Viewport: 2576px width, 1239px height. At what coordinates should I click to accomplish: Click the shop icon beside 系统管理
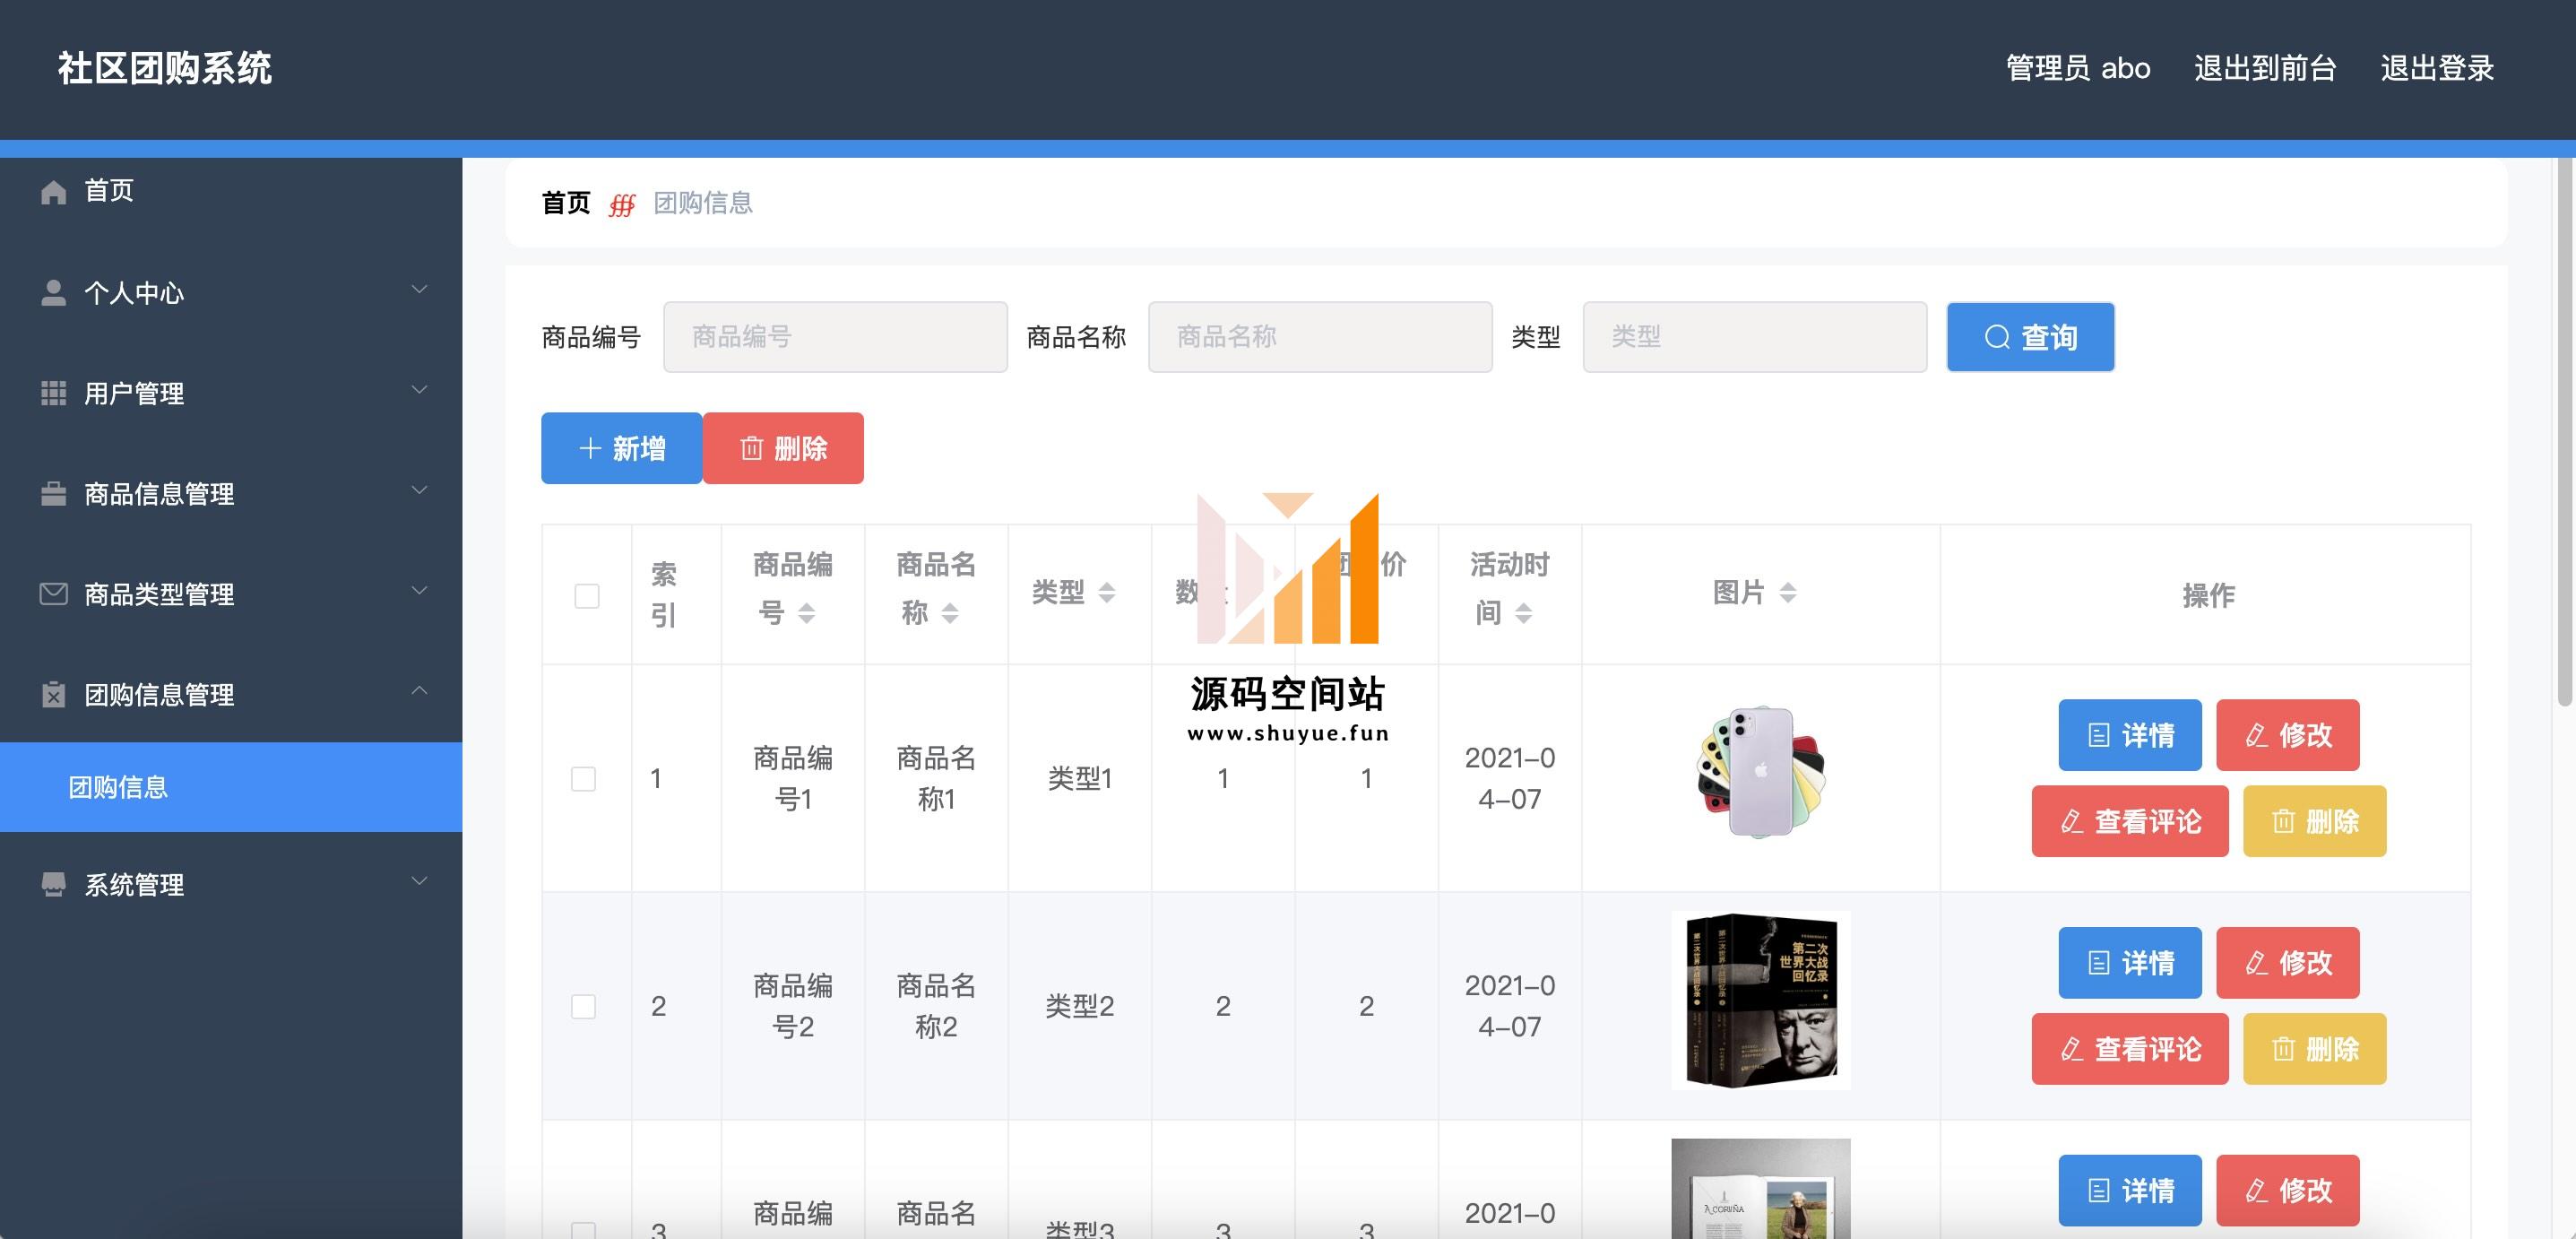point(54,884)
